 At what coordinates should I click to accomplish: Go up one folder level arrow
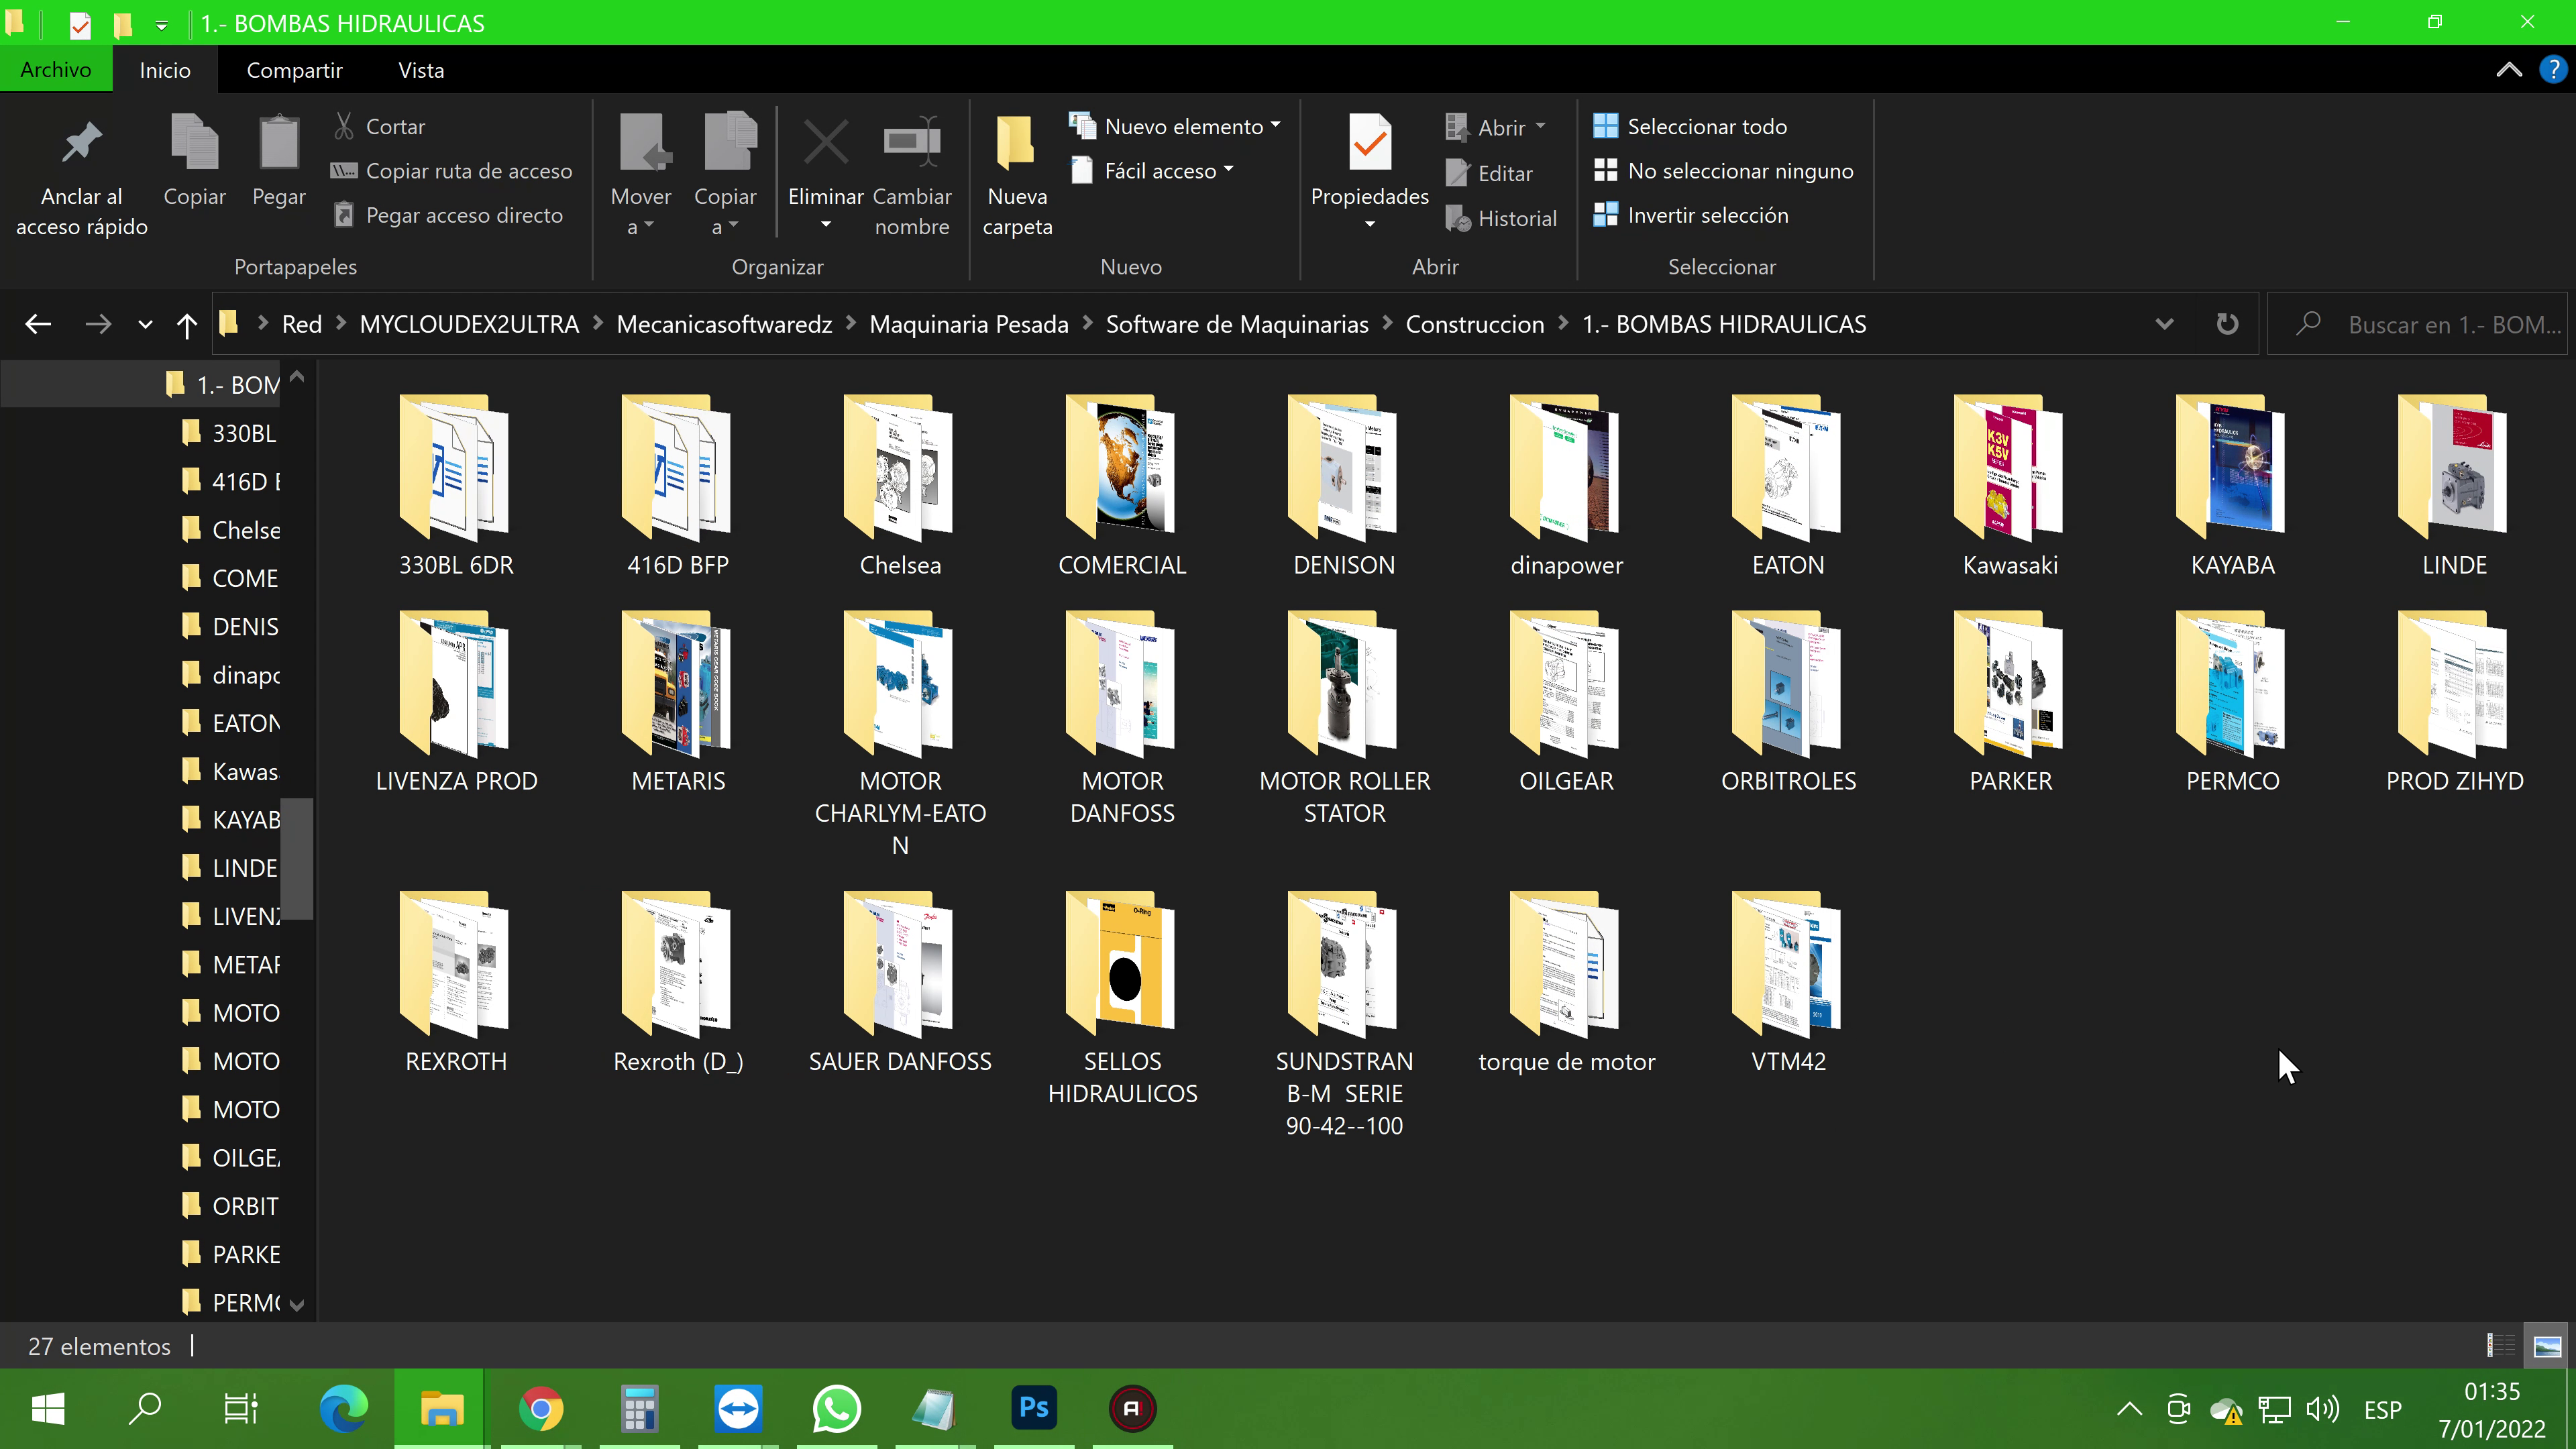point(186,324)
